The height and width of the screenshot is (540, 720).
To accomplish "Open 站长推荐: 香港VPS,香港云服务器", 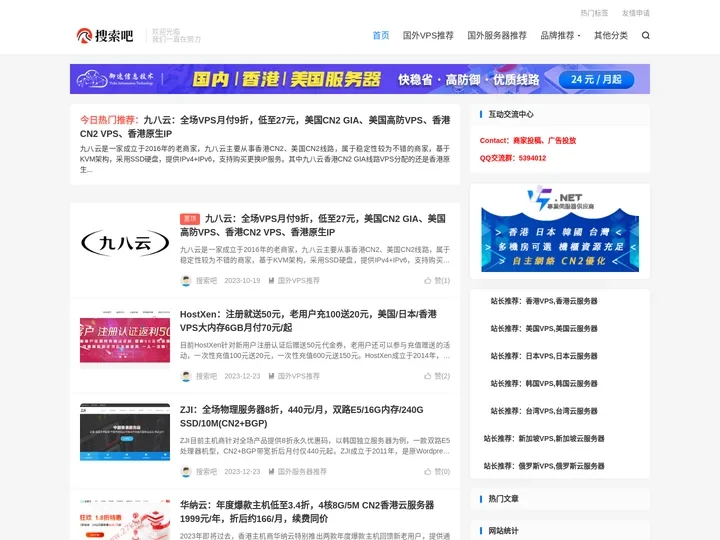I will point(544,301).
